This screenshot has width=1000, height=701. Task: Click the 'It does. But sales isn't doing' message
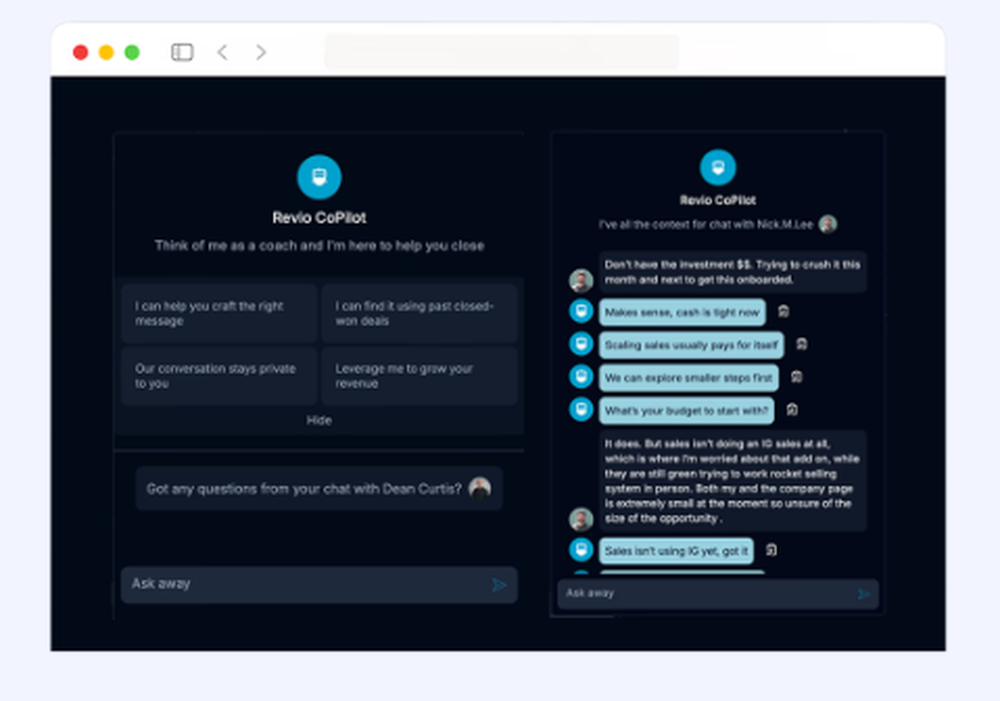click(732, 481)
